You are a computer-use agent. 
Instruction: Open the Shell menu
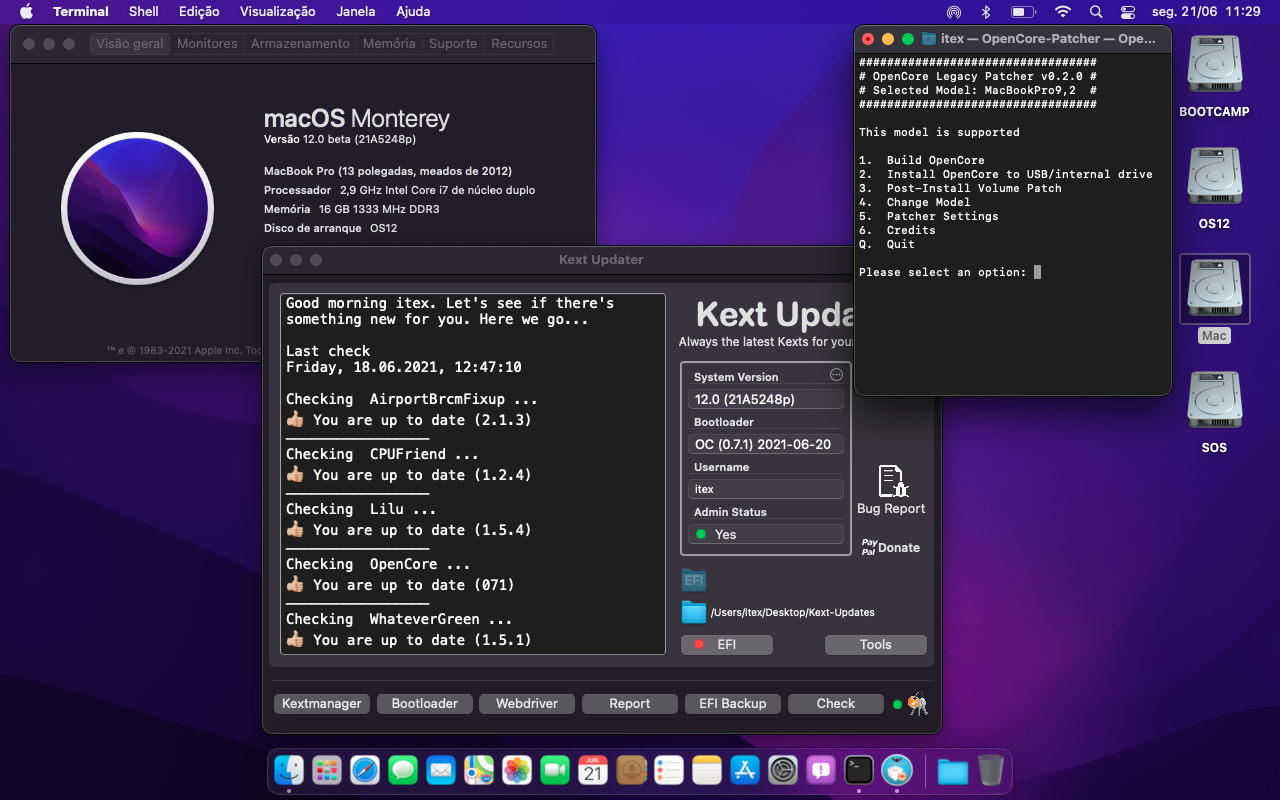pos(144,12)
